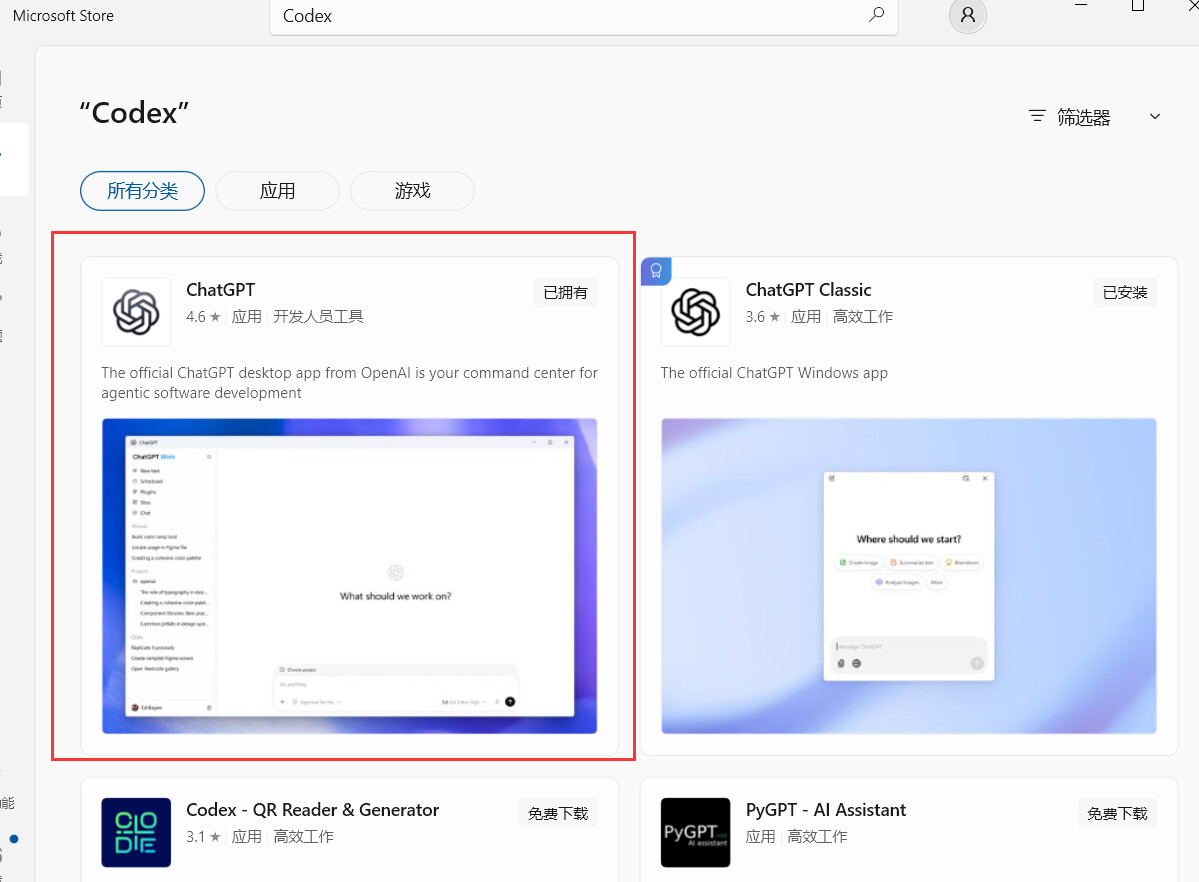Open the ChatGPT app title

pyautogui.click(x=220, y=290)
